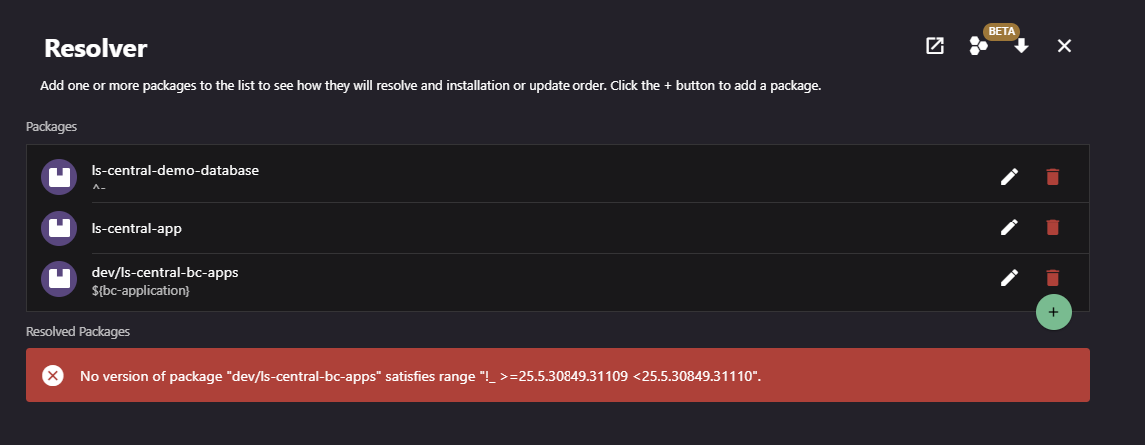Edit the ls-central-demo-database package
Image resolution: width=1145 pixels, height=445 pixels.
pyautogui.click(x=1009, y=177)
